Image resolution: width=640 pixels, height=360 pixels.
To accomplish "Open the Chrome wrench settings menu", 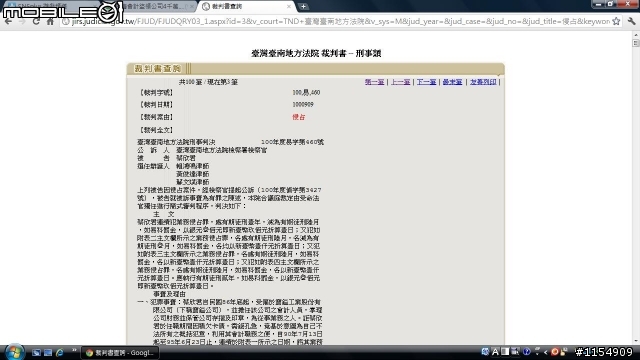I will tap(631, 21).
